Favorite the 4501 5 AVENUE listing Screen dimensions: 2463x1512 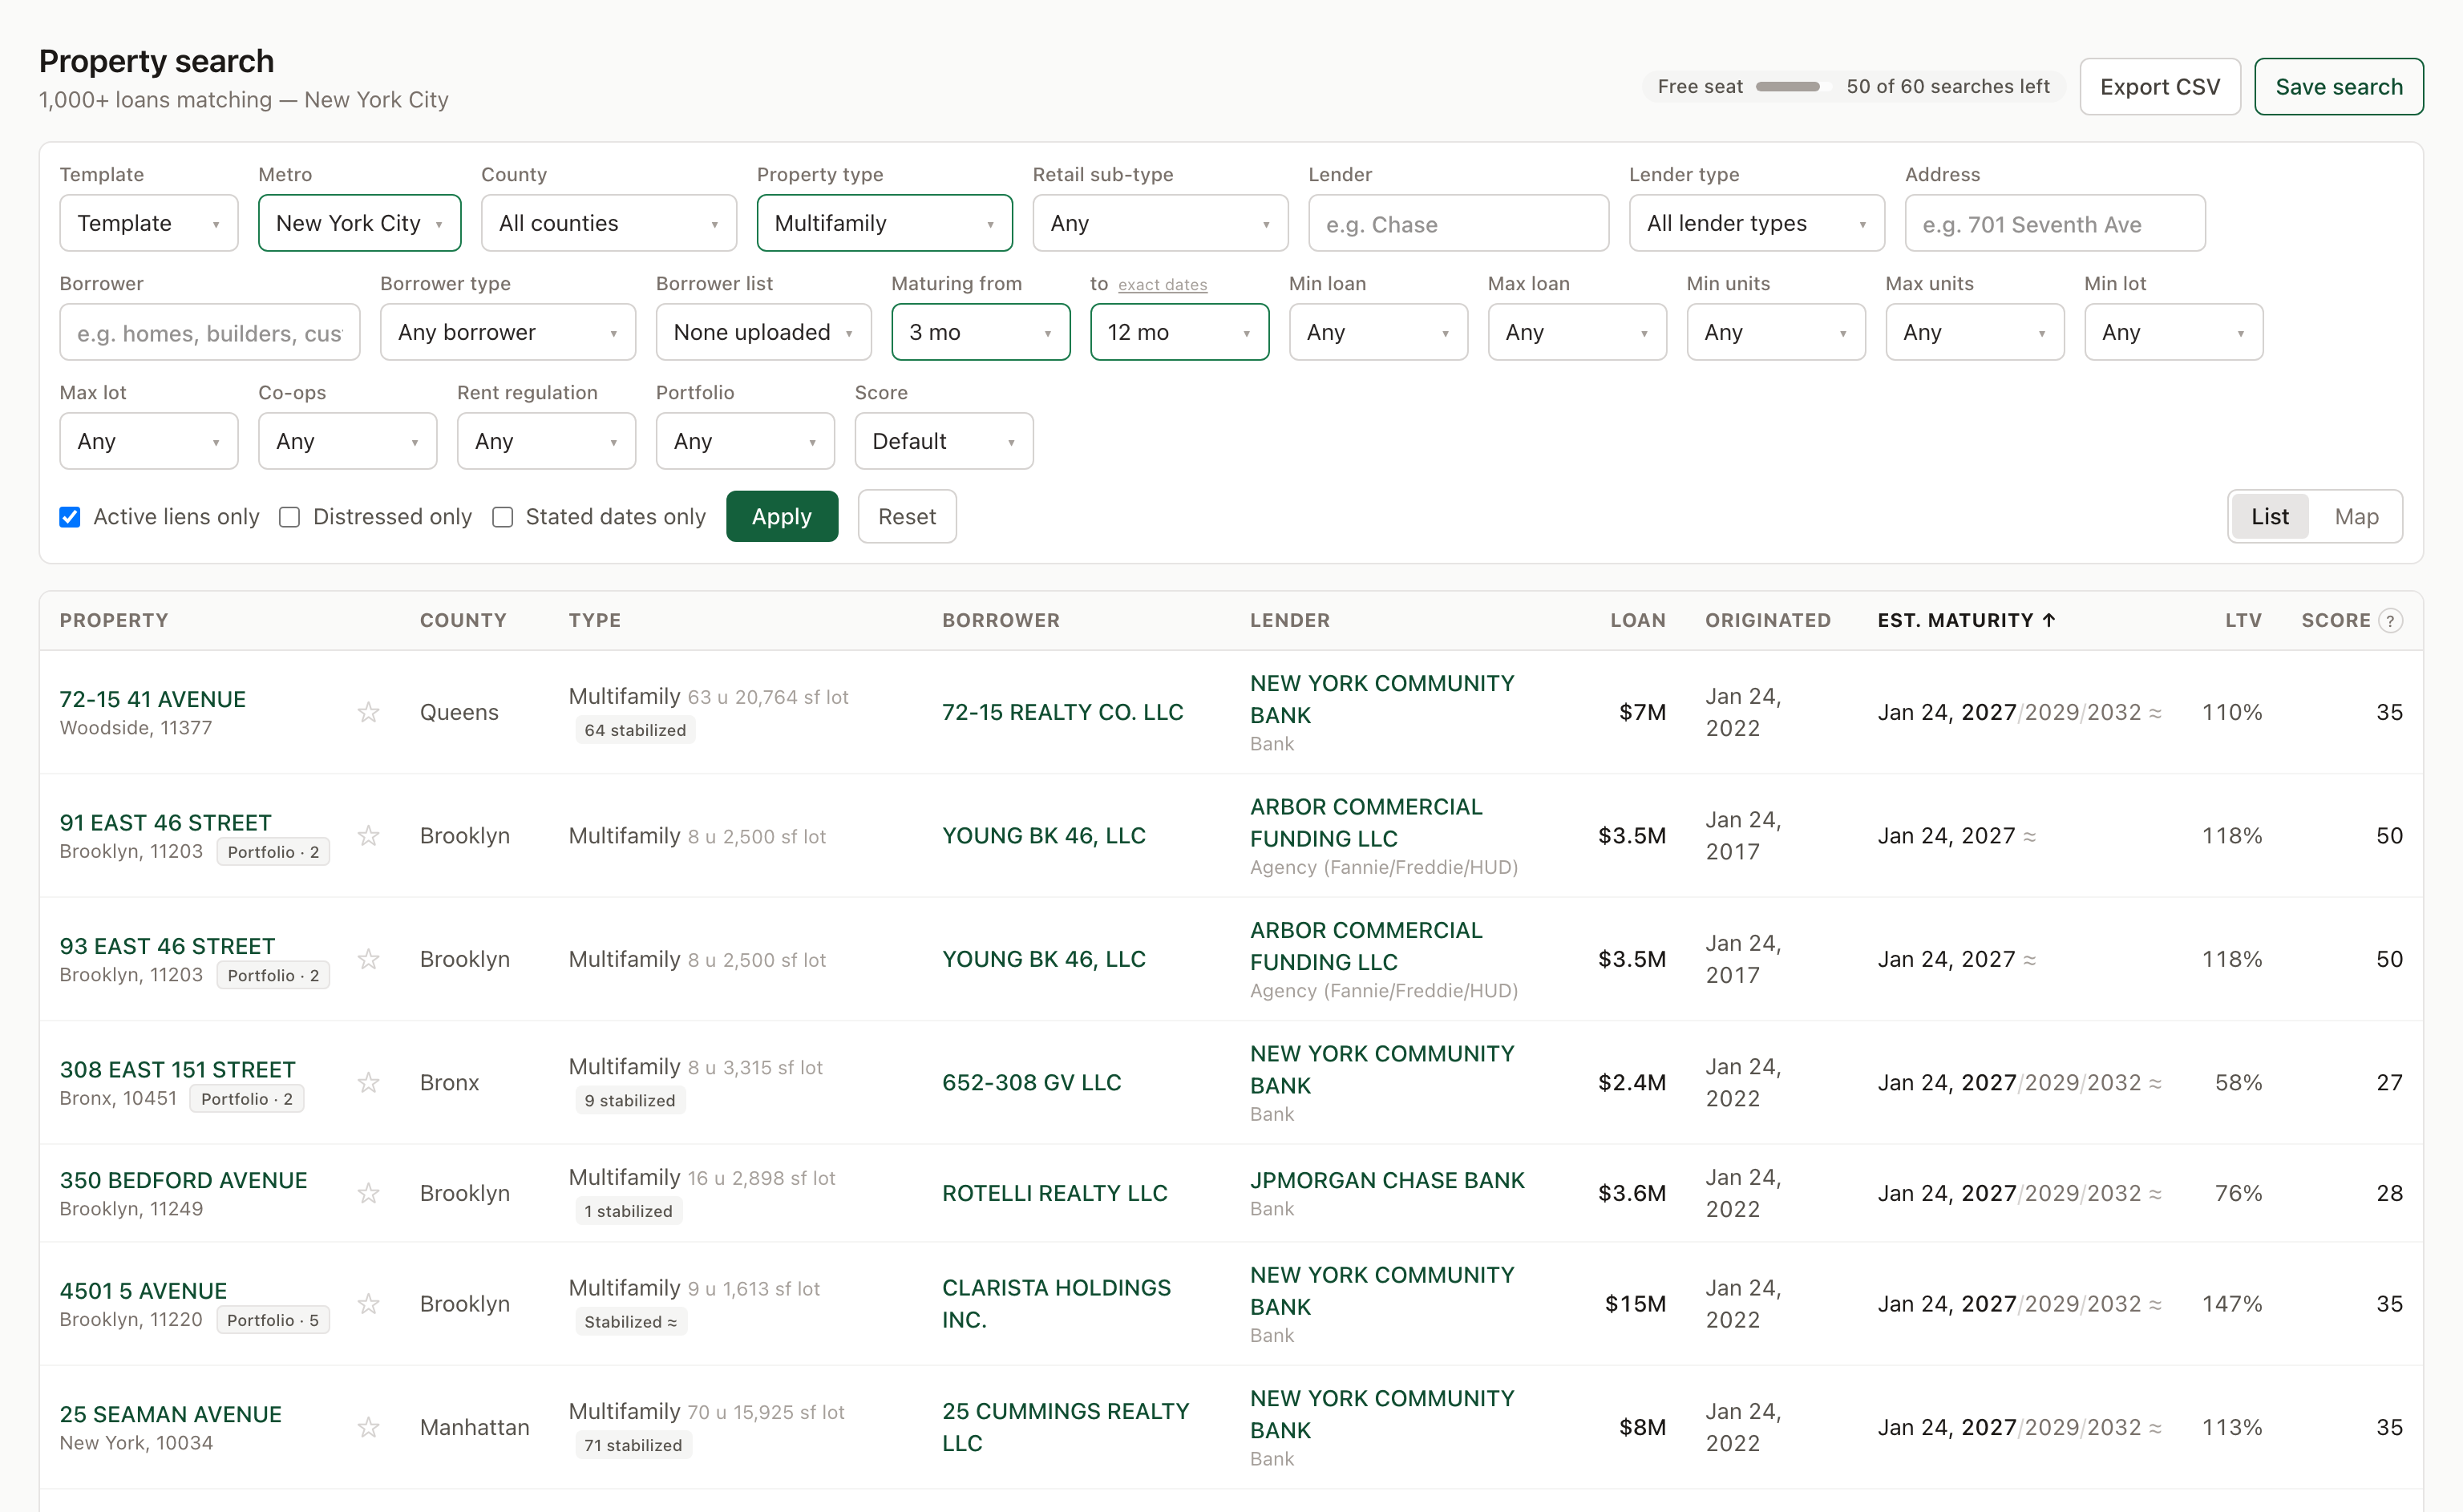point(368,1304)
